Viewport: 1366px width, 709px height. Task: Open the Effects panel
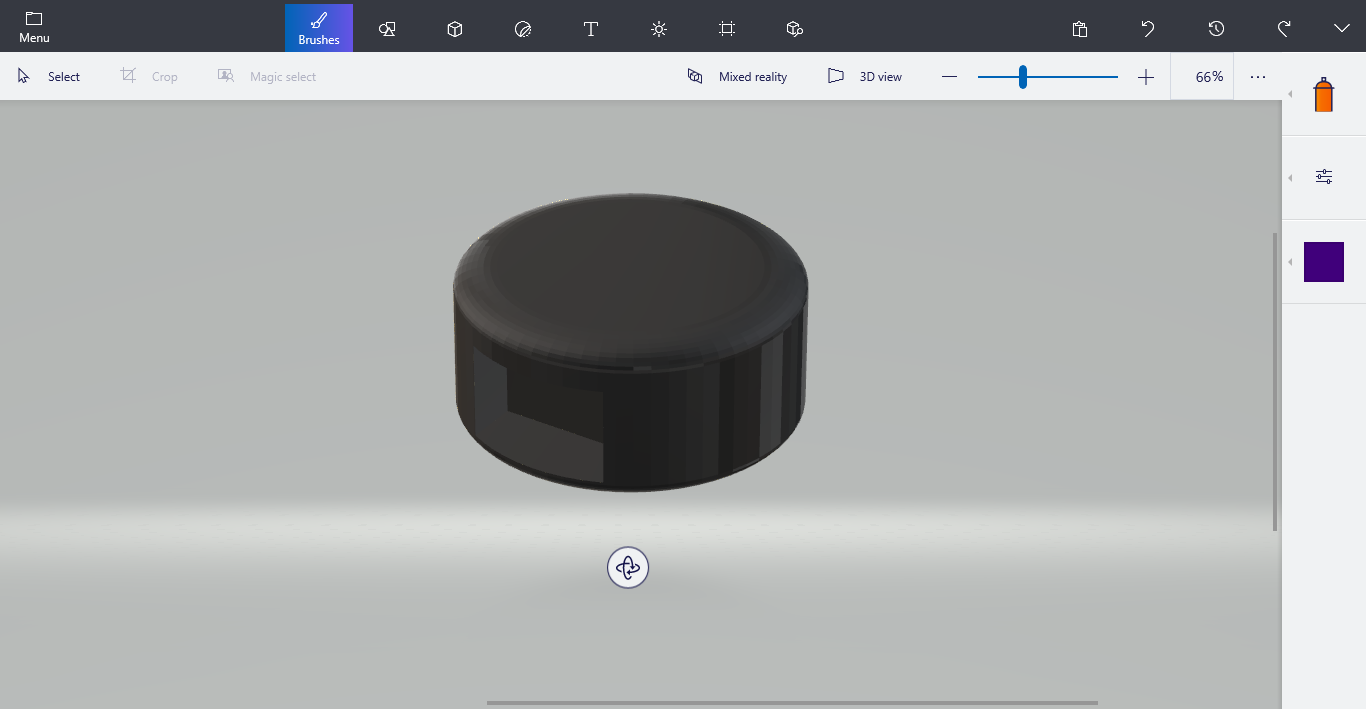(x=659, y=28)
